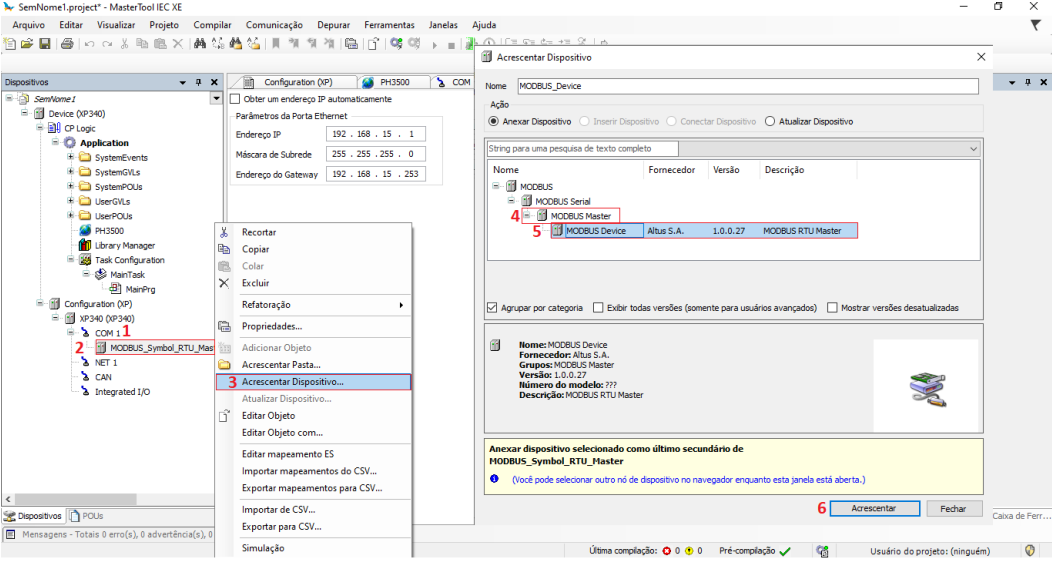
Task: Choose Acrescentar Dispositivo... from context menu
Action: [292, 382]
